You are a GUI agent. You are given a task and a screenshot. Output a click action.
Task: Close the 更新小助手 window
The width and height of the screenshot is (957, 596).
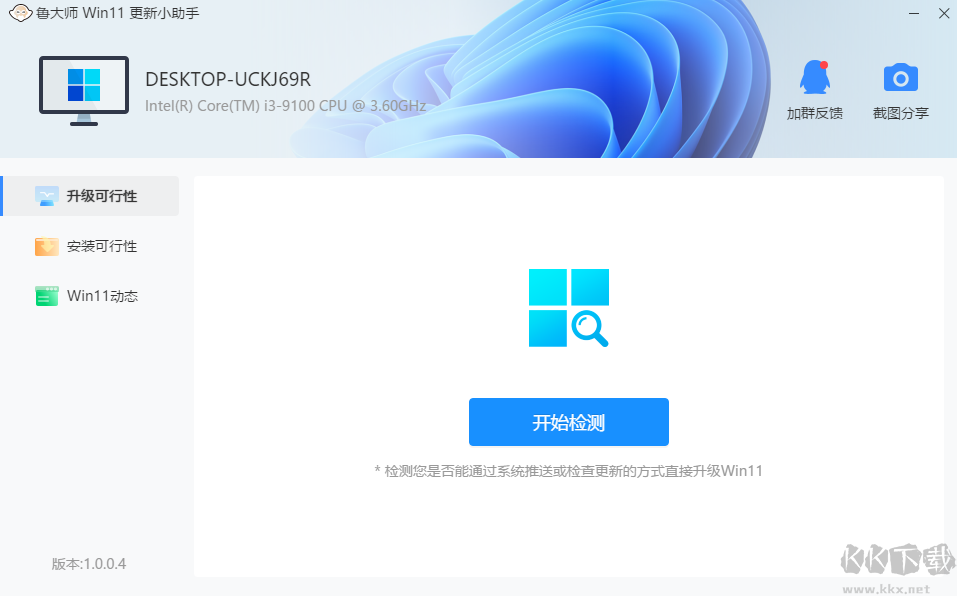coord(944,13)
